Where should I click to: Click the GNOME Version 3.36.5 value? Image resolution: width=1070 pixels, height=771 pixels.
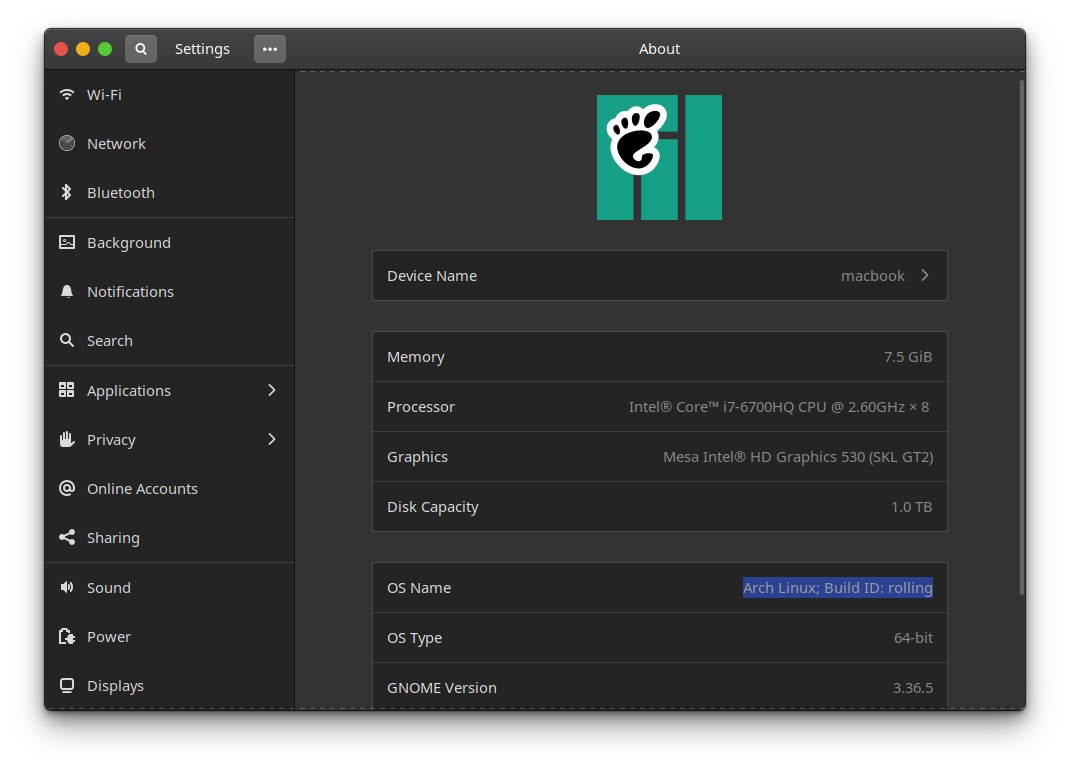[x=912, y=688]
